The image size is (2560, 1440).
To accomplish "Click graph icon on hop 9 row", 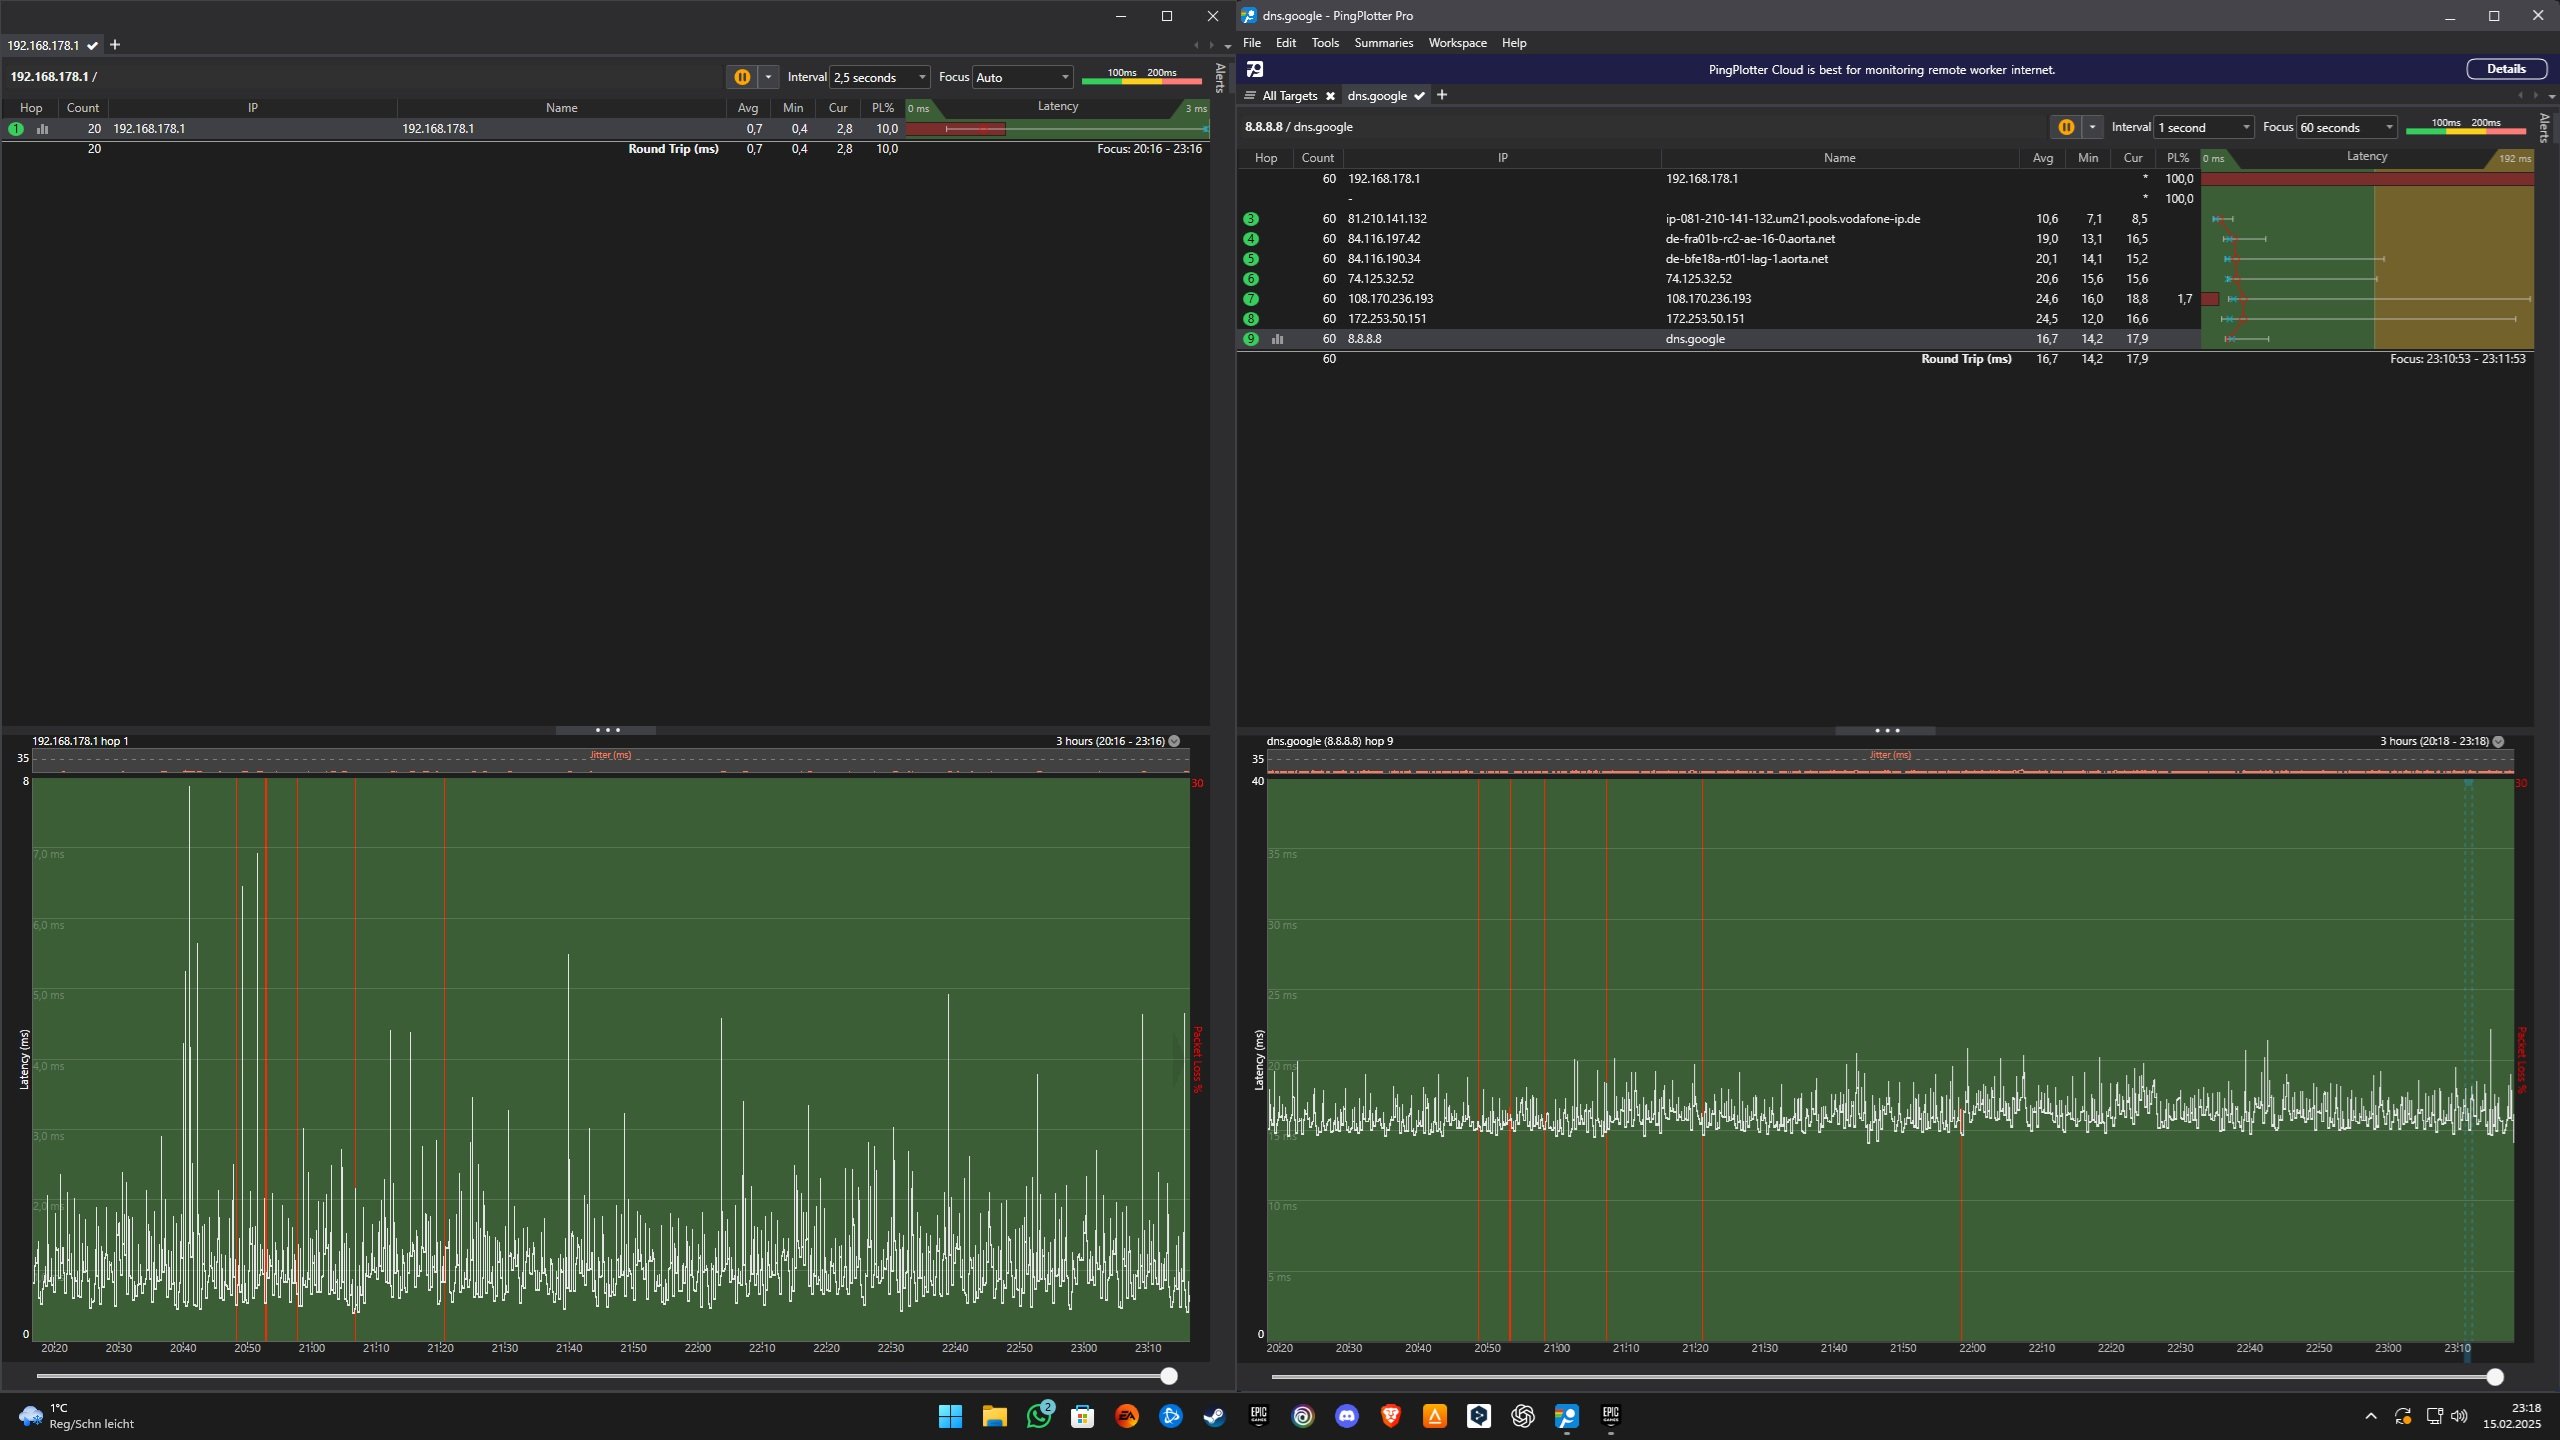I will tap(1277, 339).
